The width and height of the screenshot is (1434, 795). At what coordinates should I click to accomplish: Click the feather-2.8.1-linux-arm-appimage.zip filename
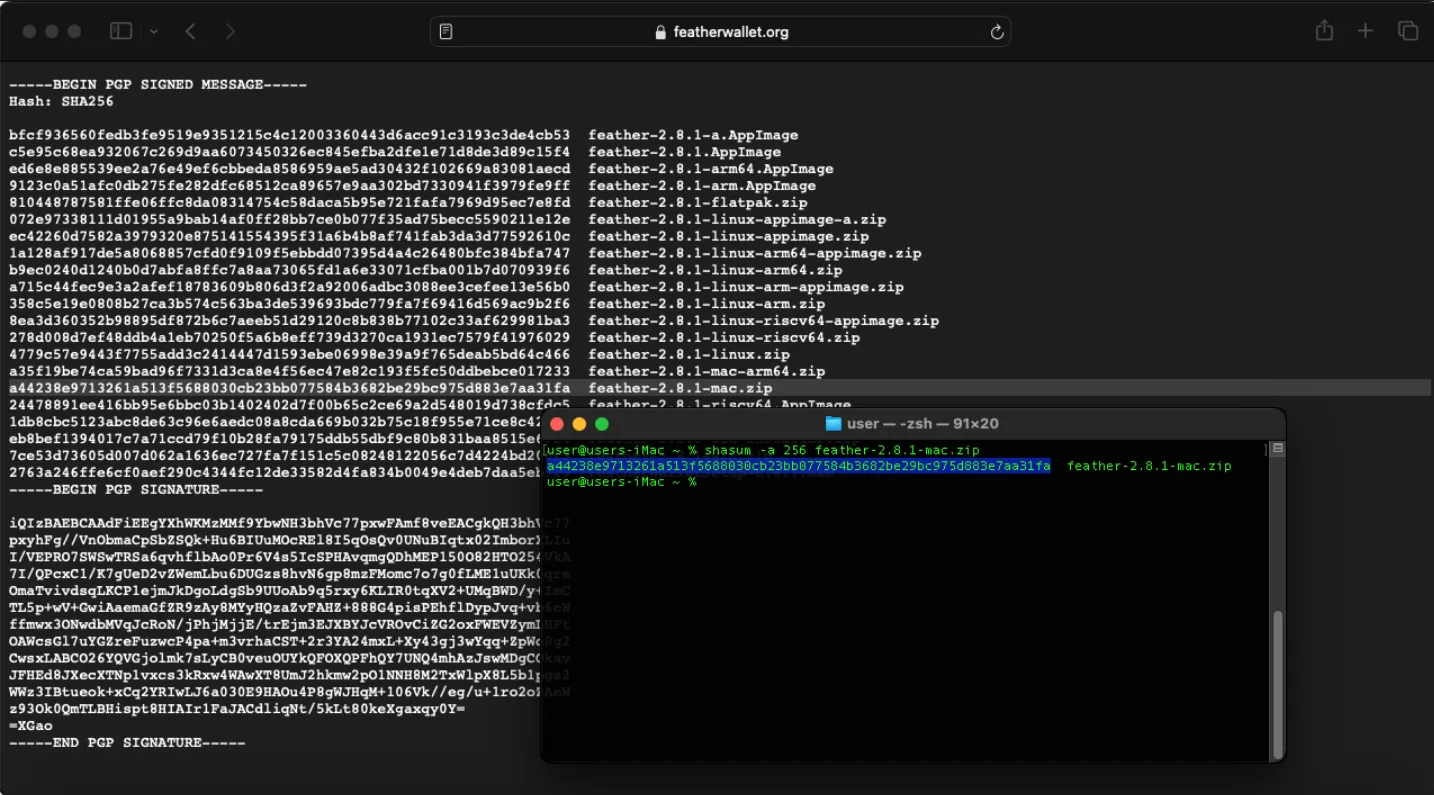pos(746,287)
